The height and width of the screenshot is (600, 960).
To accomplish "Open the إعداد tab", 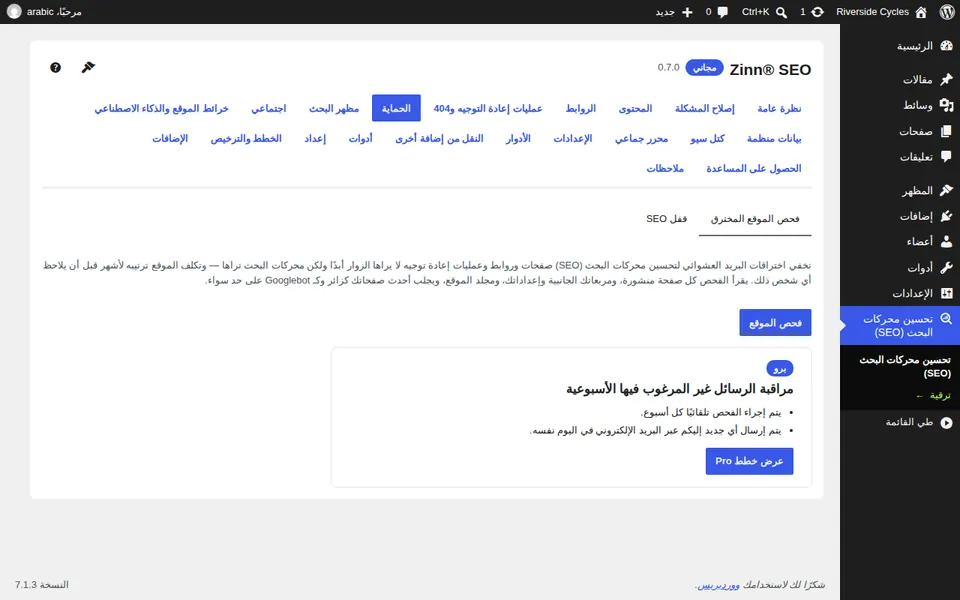I will [315, 138].
